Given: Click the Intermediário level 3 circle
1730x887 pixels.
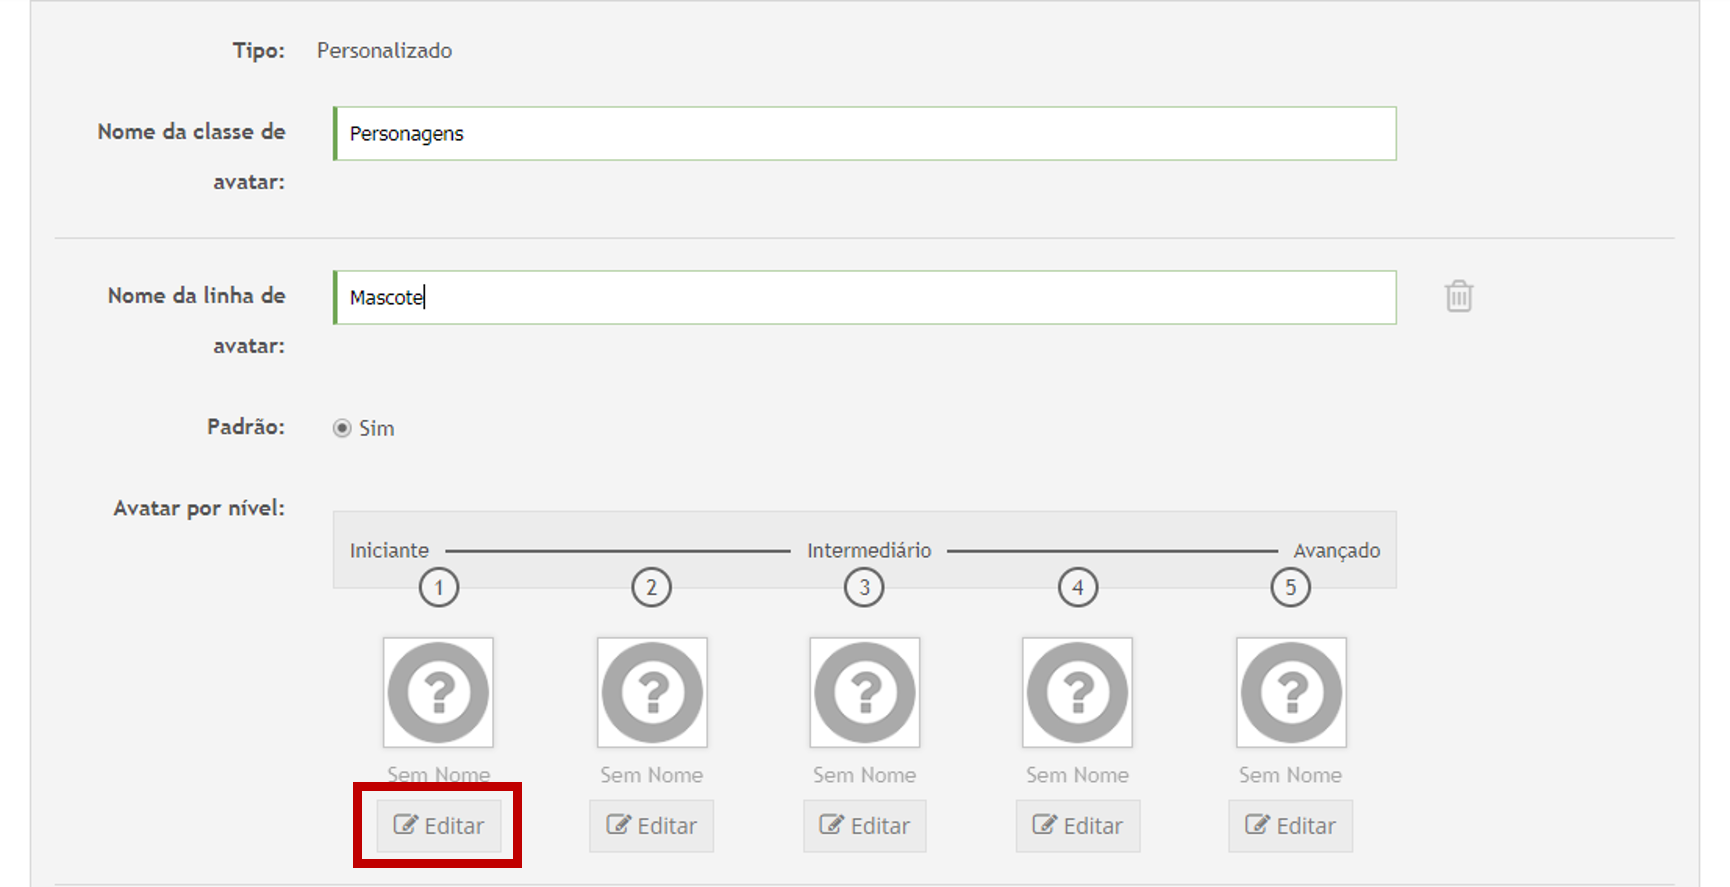Looking at the screenshot, I should 865,587.
